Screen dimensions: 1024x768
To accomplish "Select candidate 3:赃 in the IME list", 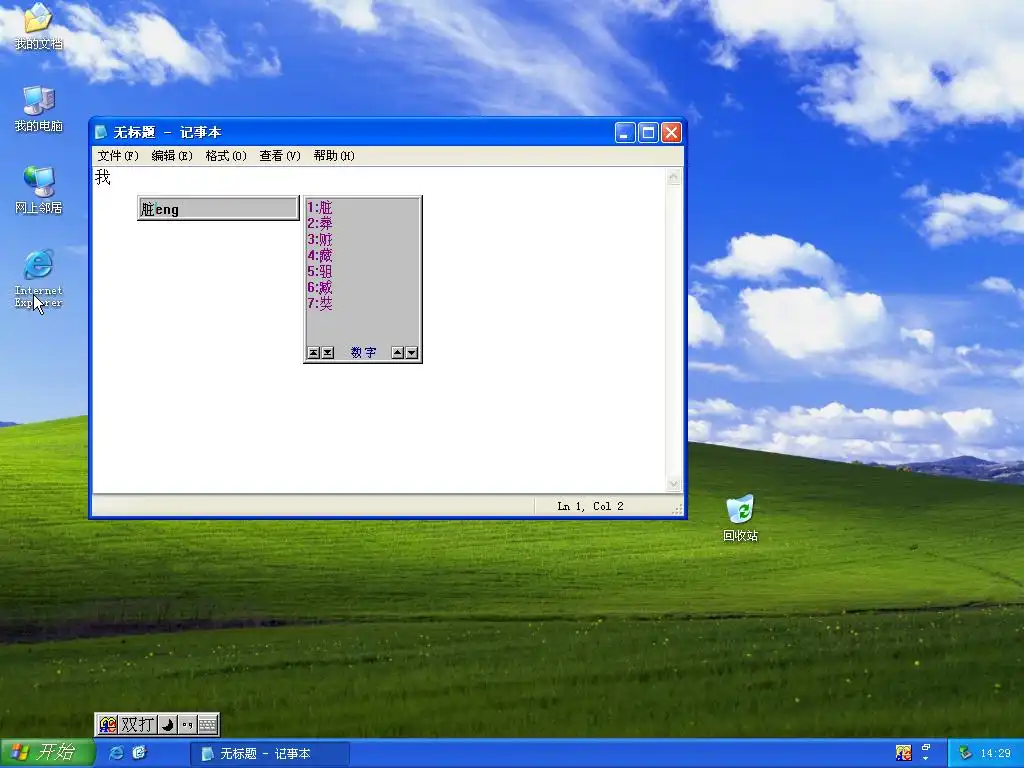I will pos(320,240).
